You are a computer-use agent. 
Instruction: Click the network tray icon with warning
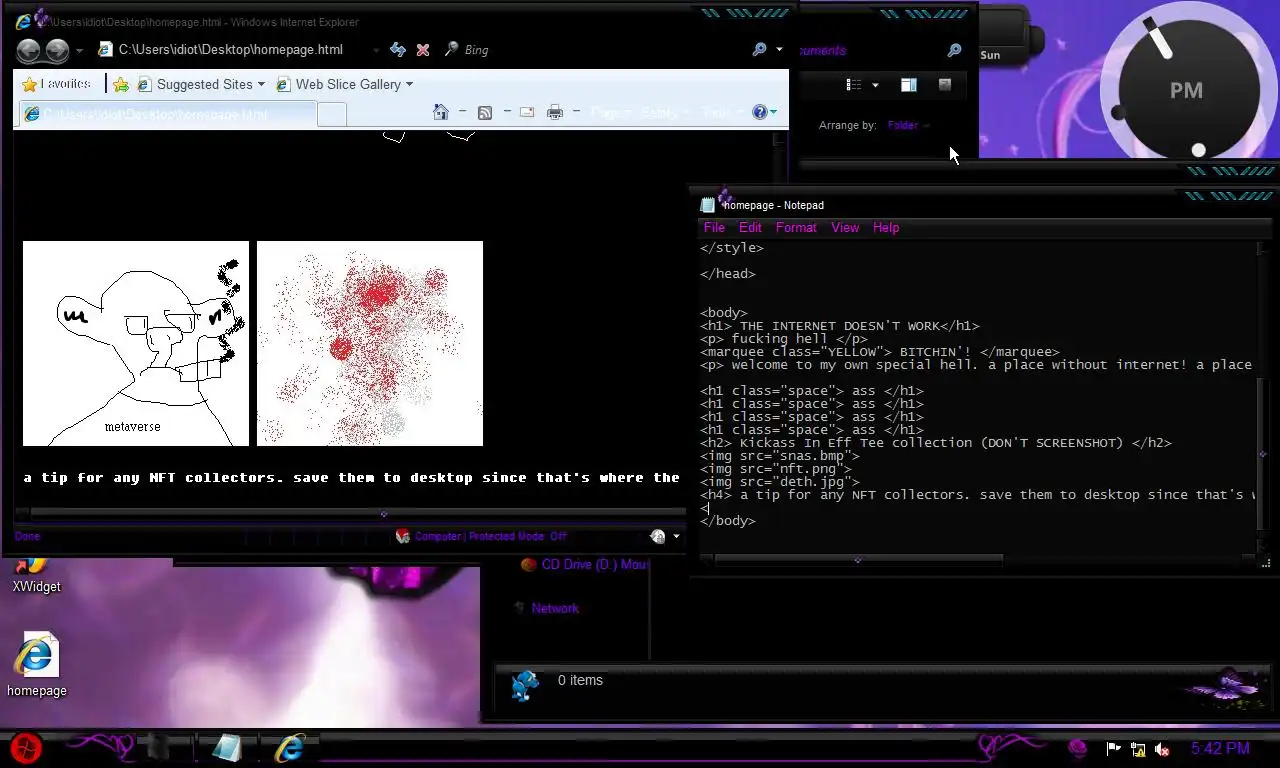(1138, 749)
